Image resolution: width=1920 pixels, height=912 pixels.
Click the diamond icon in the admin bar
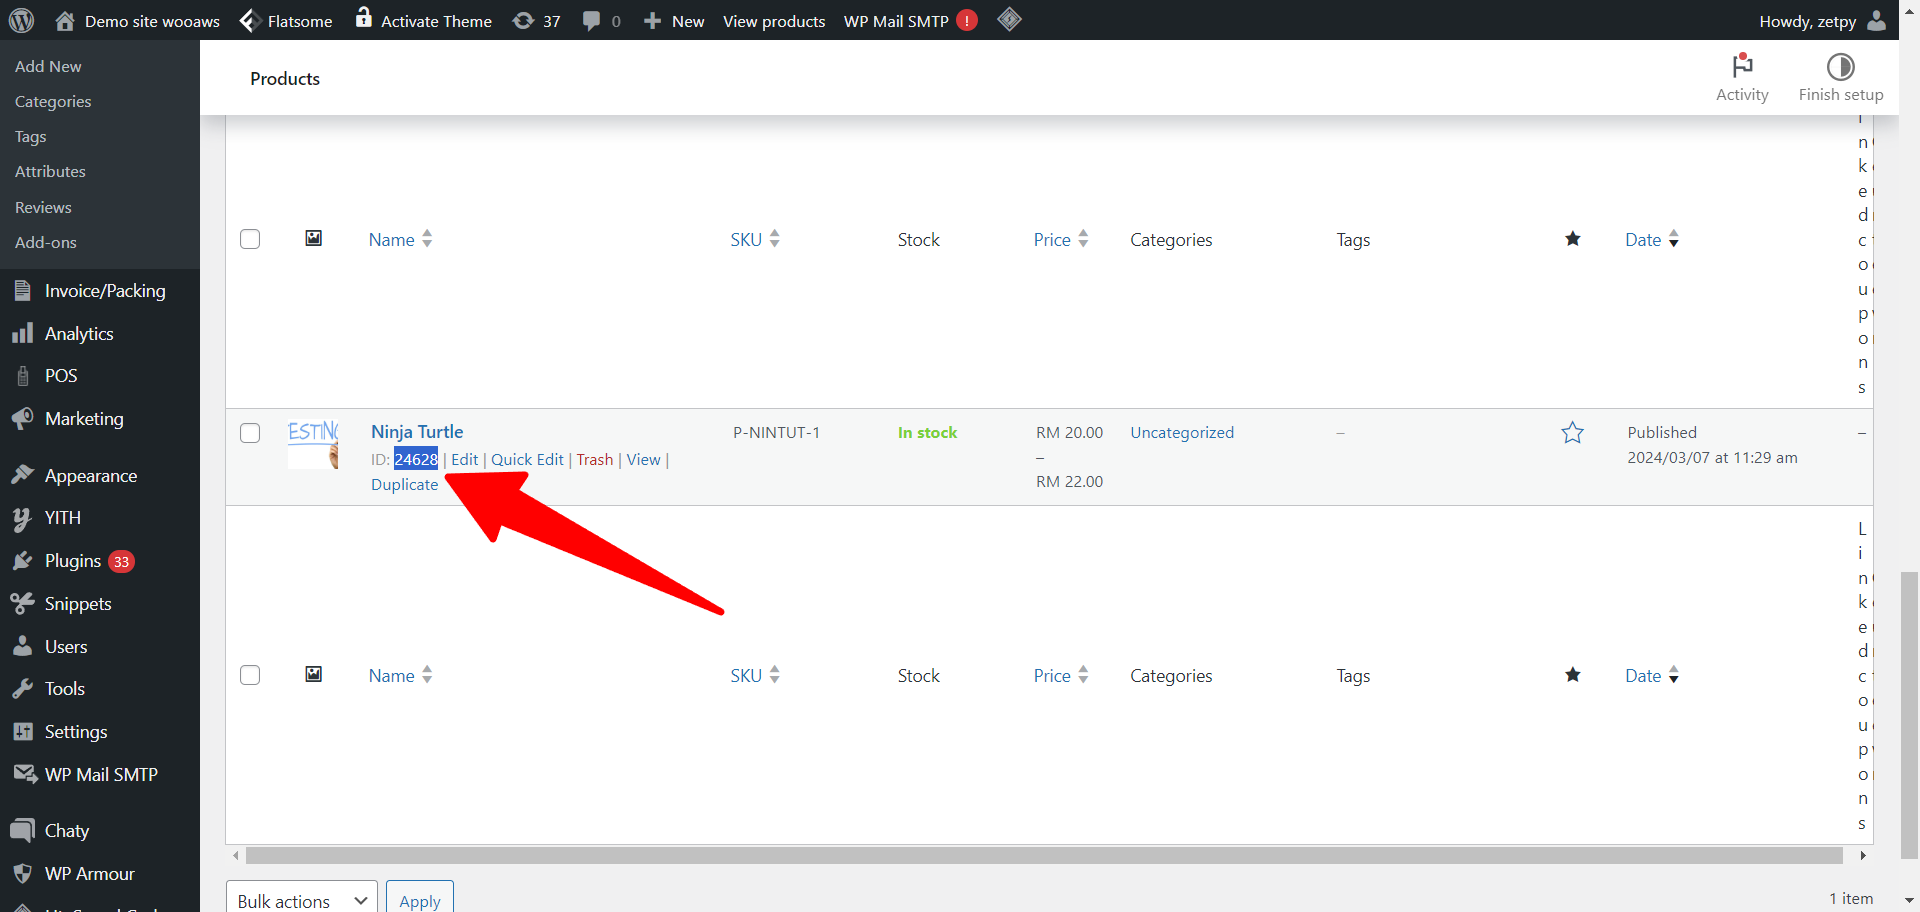[1010, 19]
